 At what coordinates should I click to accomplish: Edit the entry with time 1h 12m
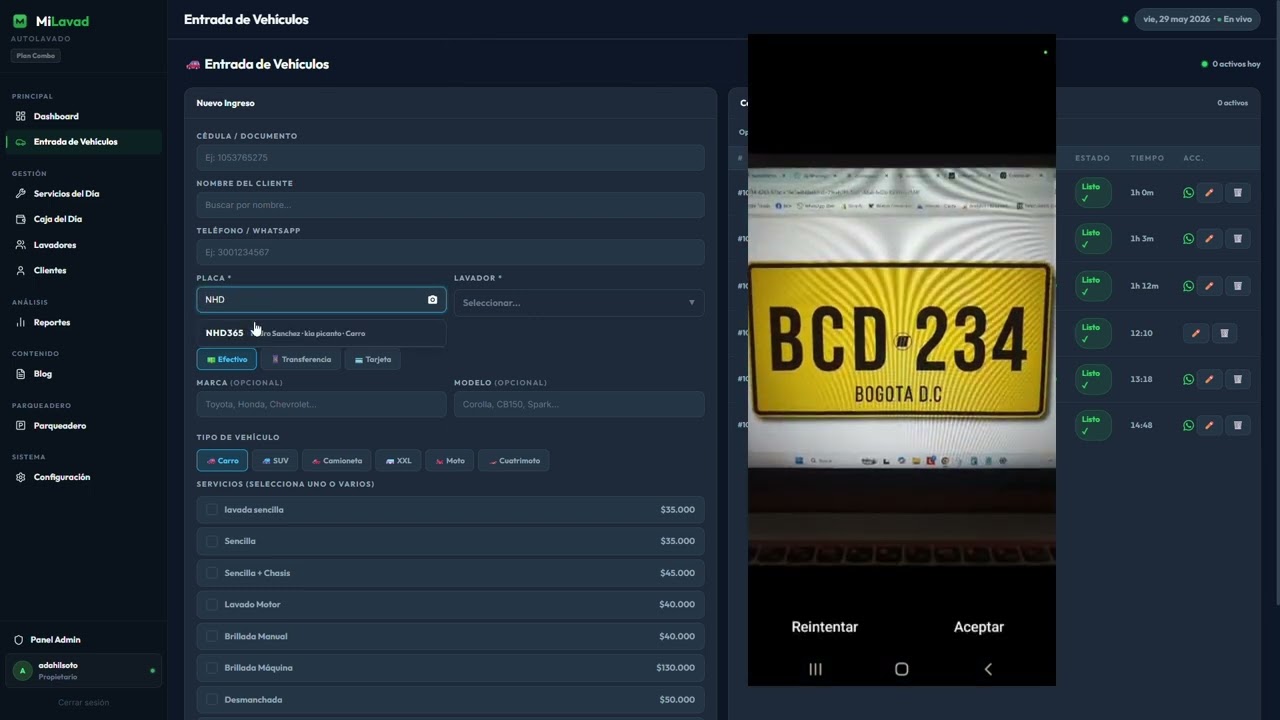1209,286
